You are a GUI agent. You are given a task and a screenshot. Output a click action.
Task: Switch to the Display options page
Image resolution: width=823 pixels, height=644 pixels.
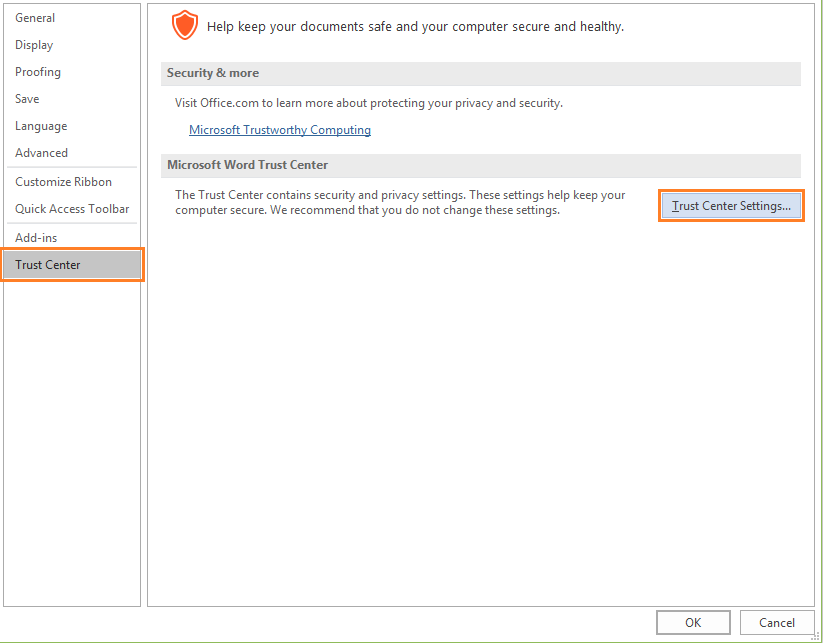34,45
